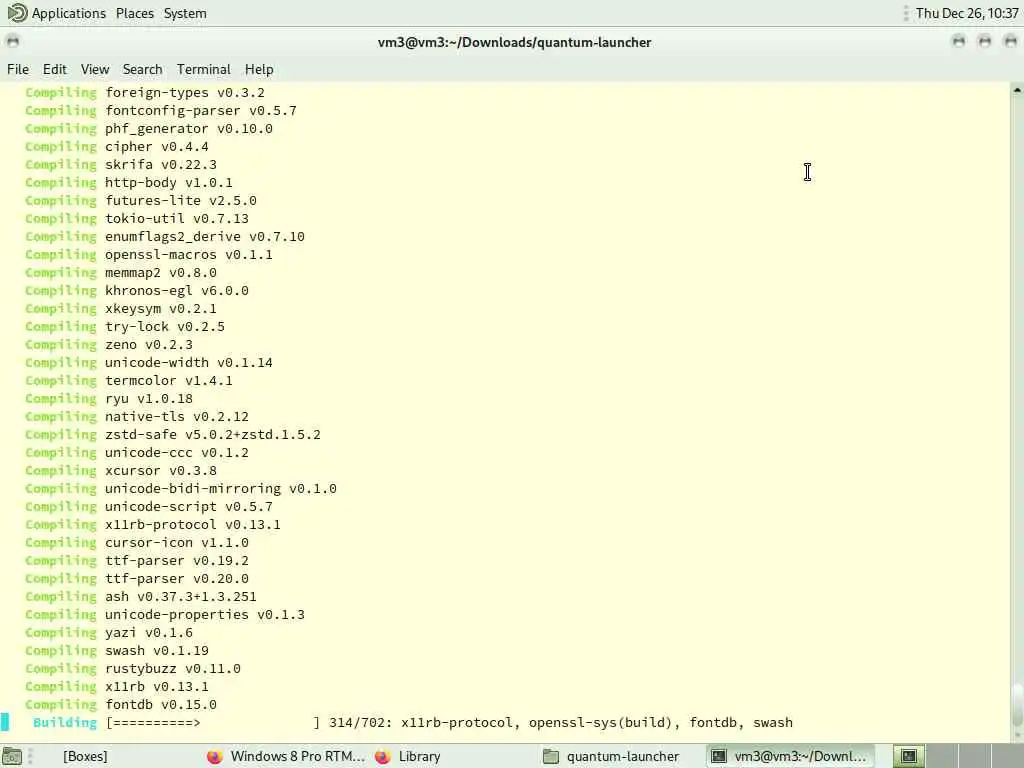This screenshot has width=1024, height=768.
Task: Click the title text vm3@vm3:~/Downloads/quantum-launcher
Action: click(515, 42)
